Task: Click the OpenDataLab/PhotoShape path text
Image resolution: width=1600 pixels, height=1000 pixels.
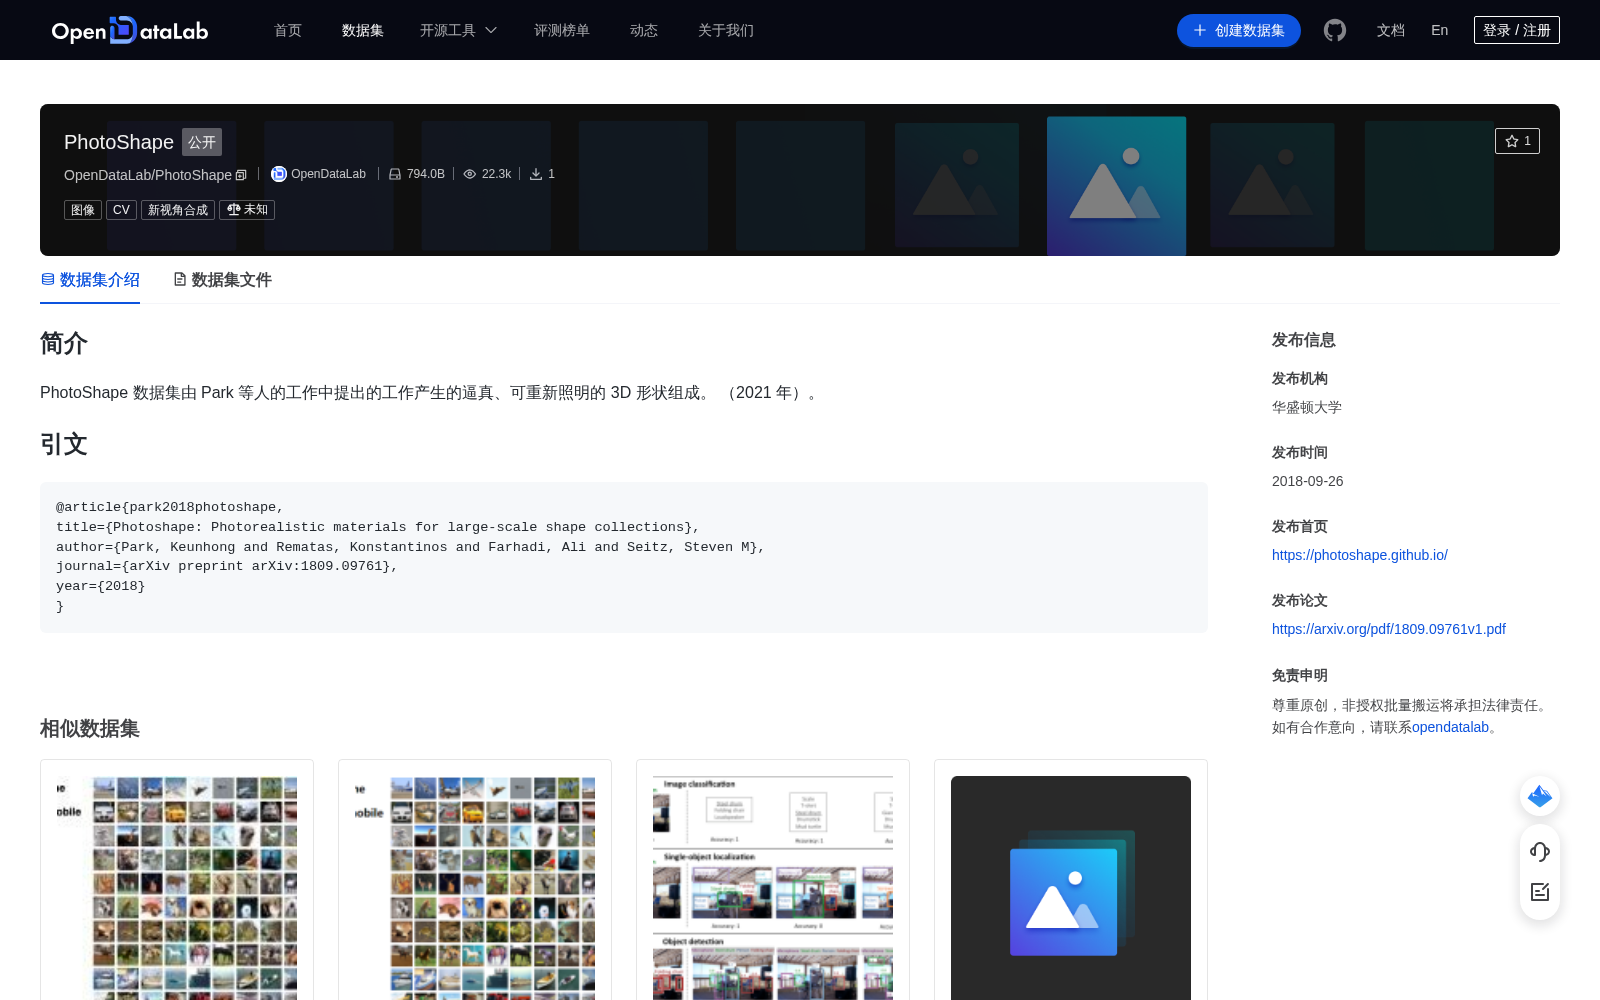Action: 148,175
